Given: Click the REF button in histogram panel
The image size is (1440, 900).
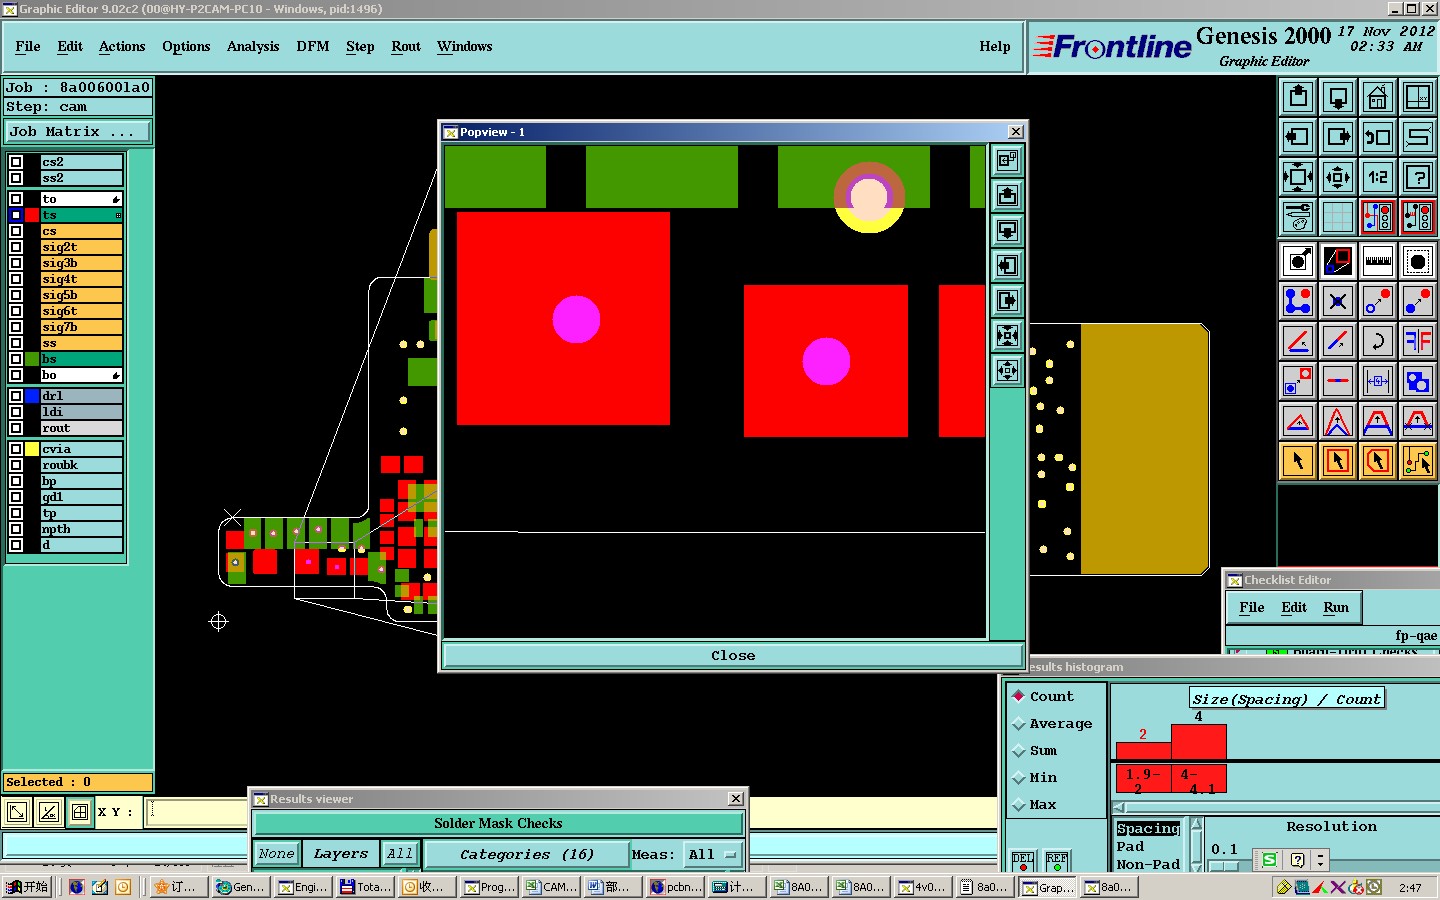Looking at the screenshot, I should [1057, 860].
